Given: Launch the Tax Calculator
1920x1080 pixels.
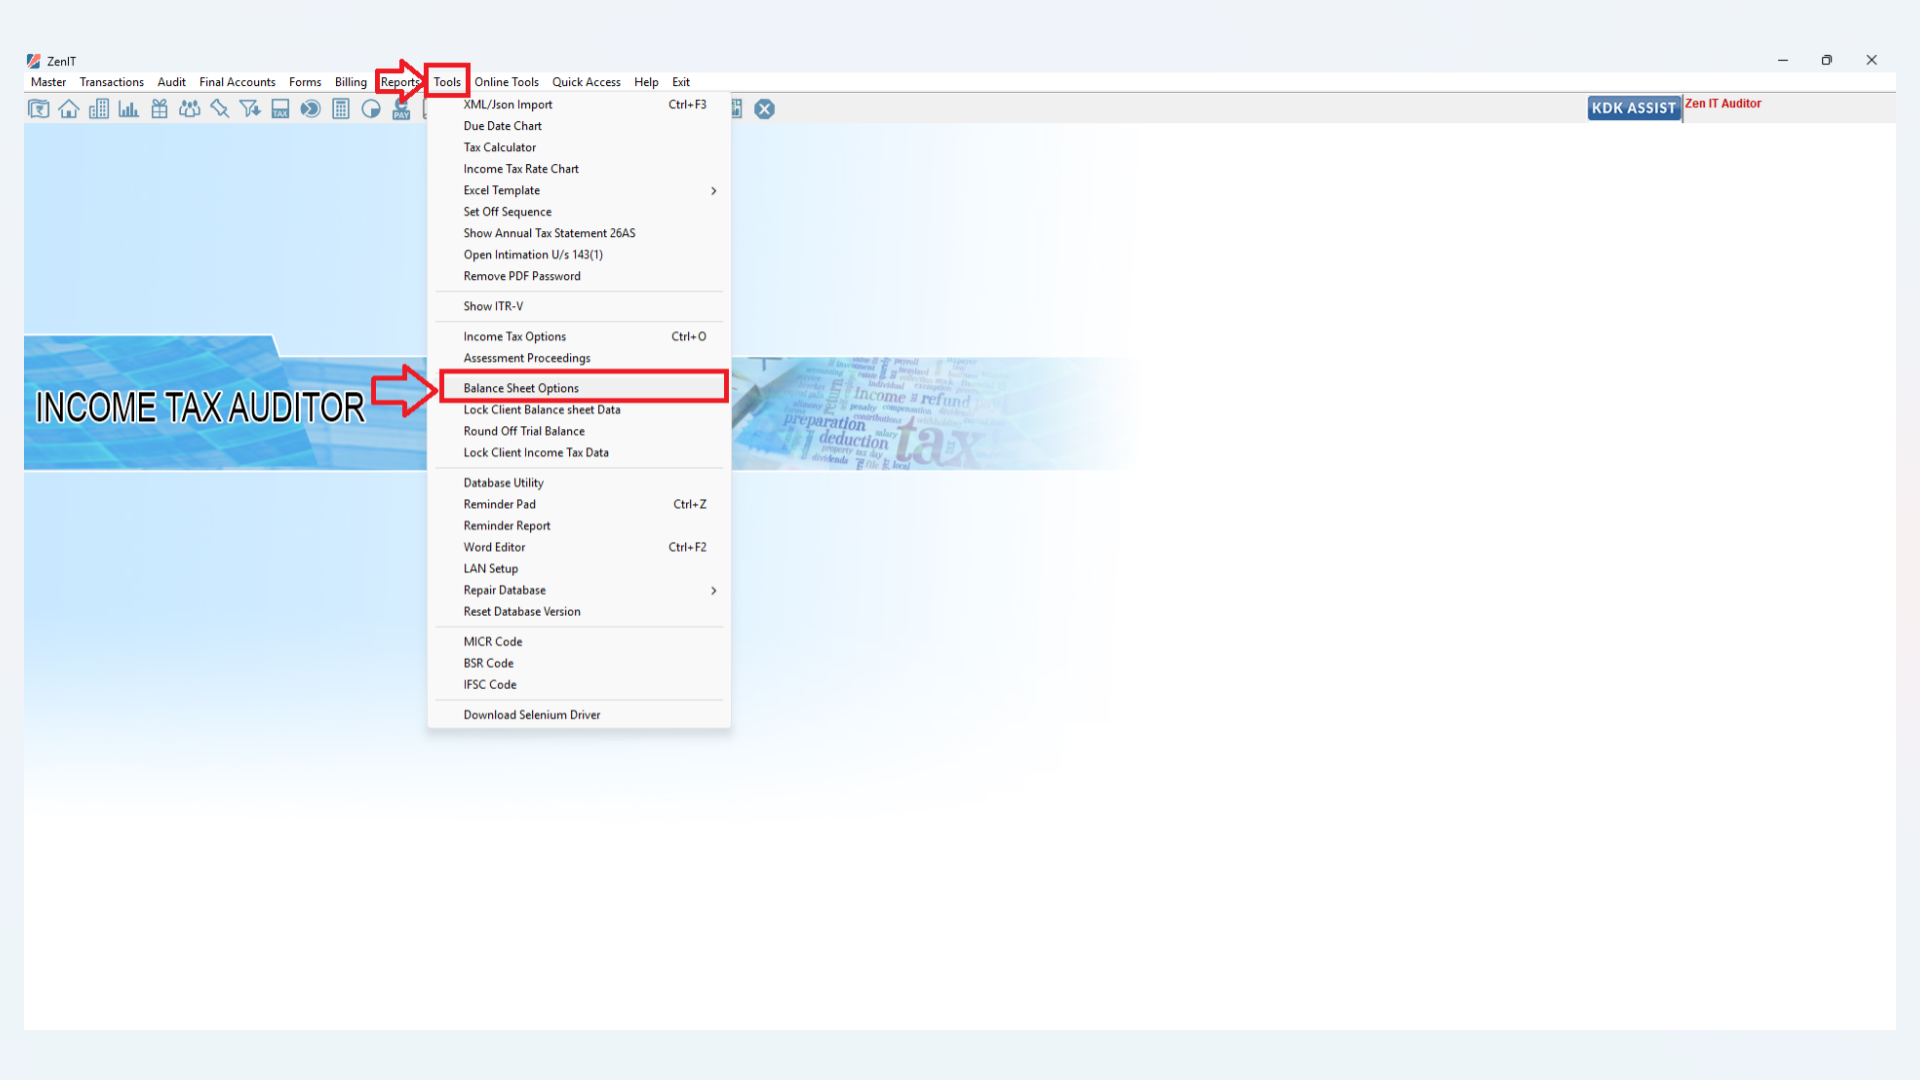Looking at the screenshot, I should tap(579, 147).
